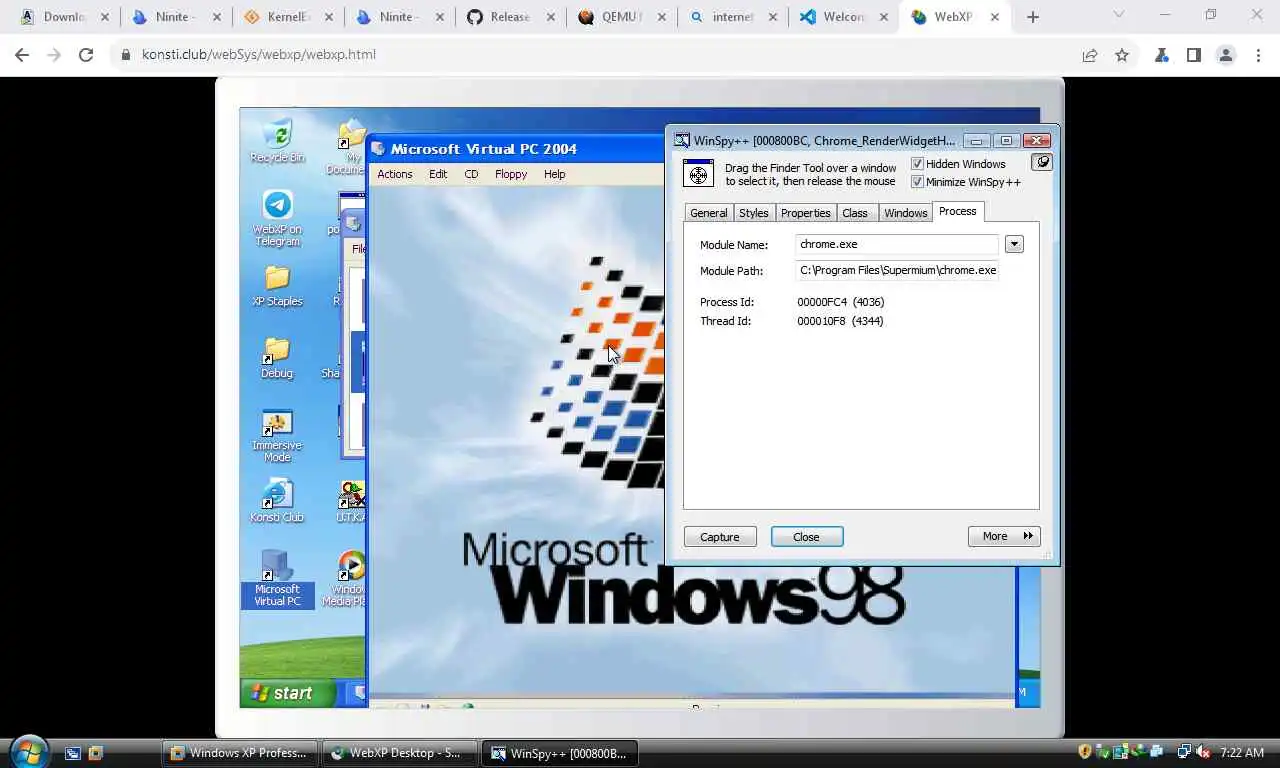Click the Close button in WinSpy++
1280x768 pixels.
tap(807, 537)
